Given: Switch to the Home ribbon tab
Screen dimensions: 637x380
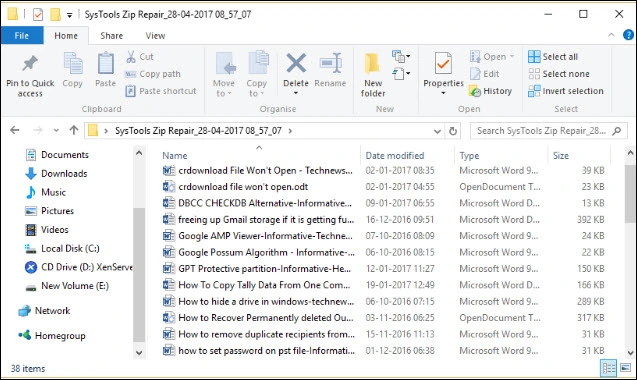Looking at the screenshot, I should (x=66, y=36).
